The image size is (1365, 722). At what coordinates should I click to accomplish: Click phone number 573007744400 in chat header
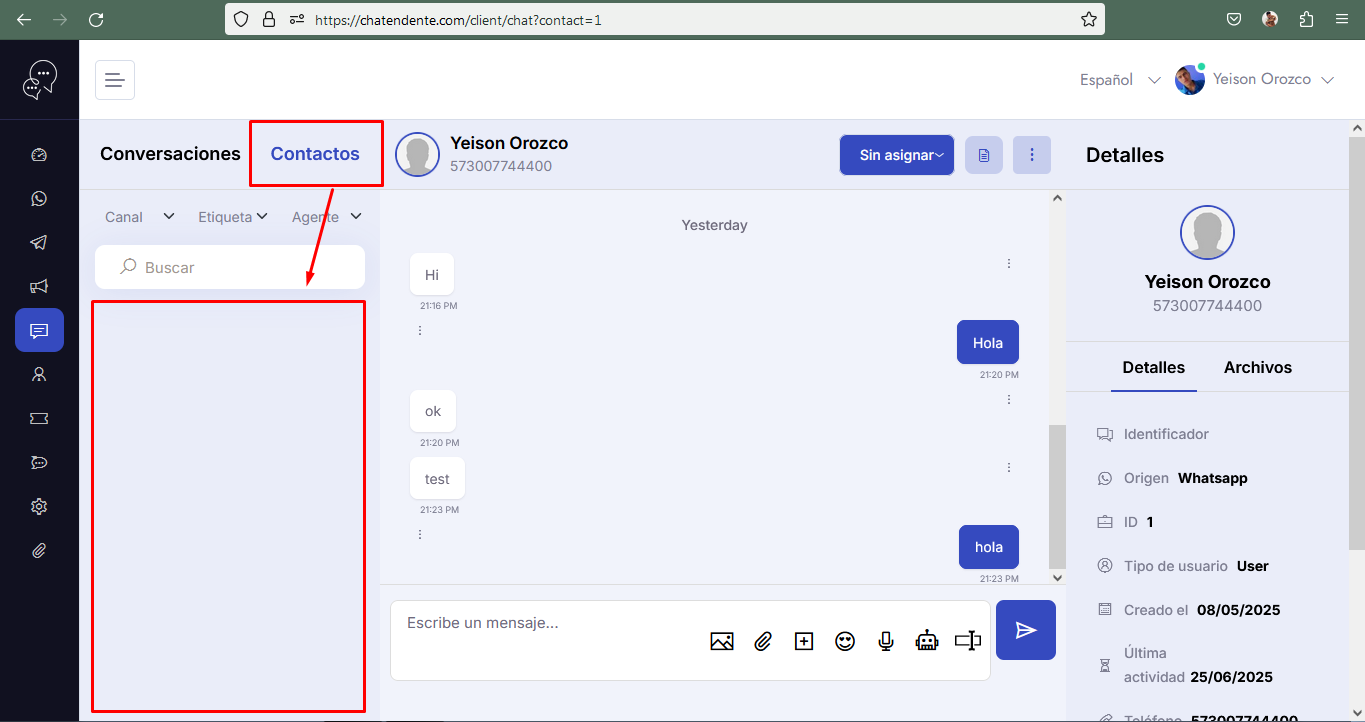point(501,166)
